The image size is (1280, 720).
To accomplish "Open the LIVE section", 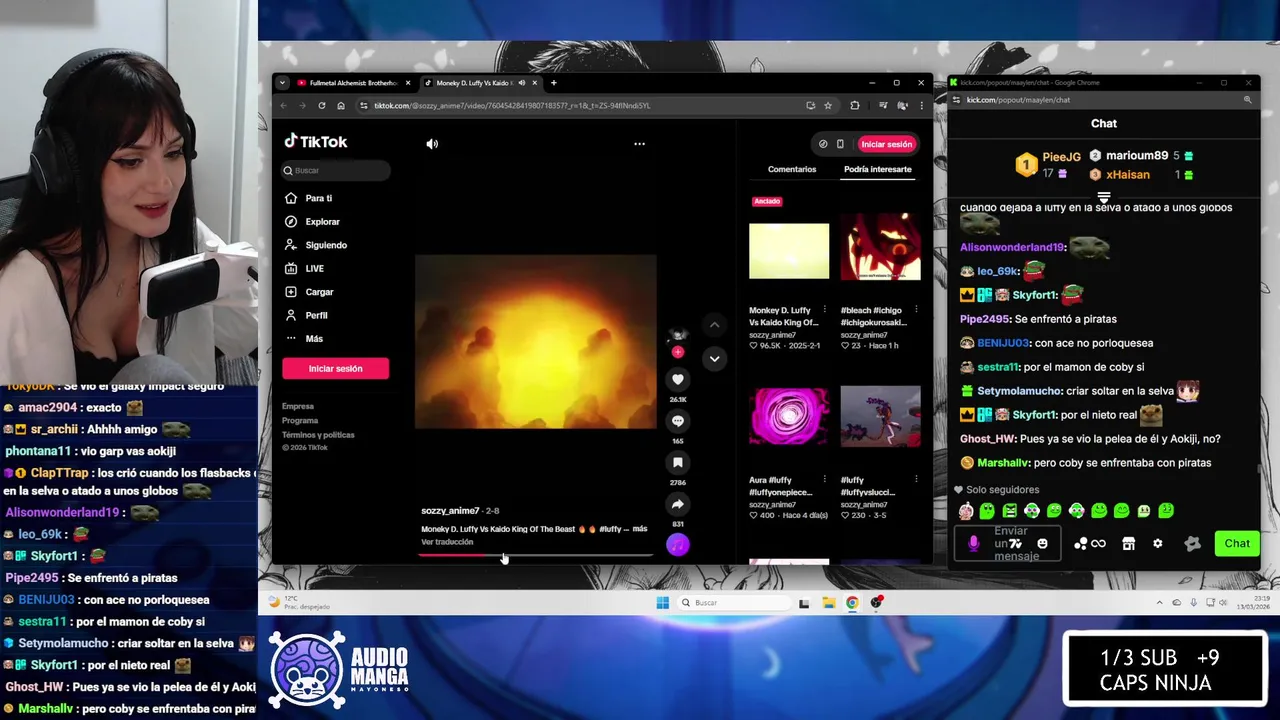I will click(304, 268).
